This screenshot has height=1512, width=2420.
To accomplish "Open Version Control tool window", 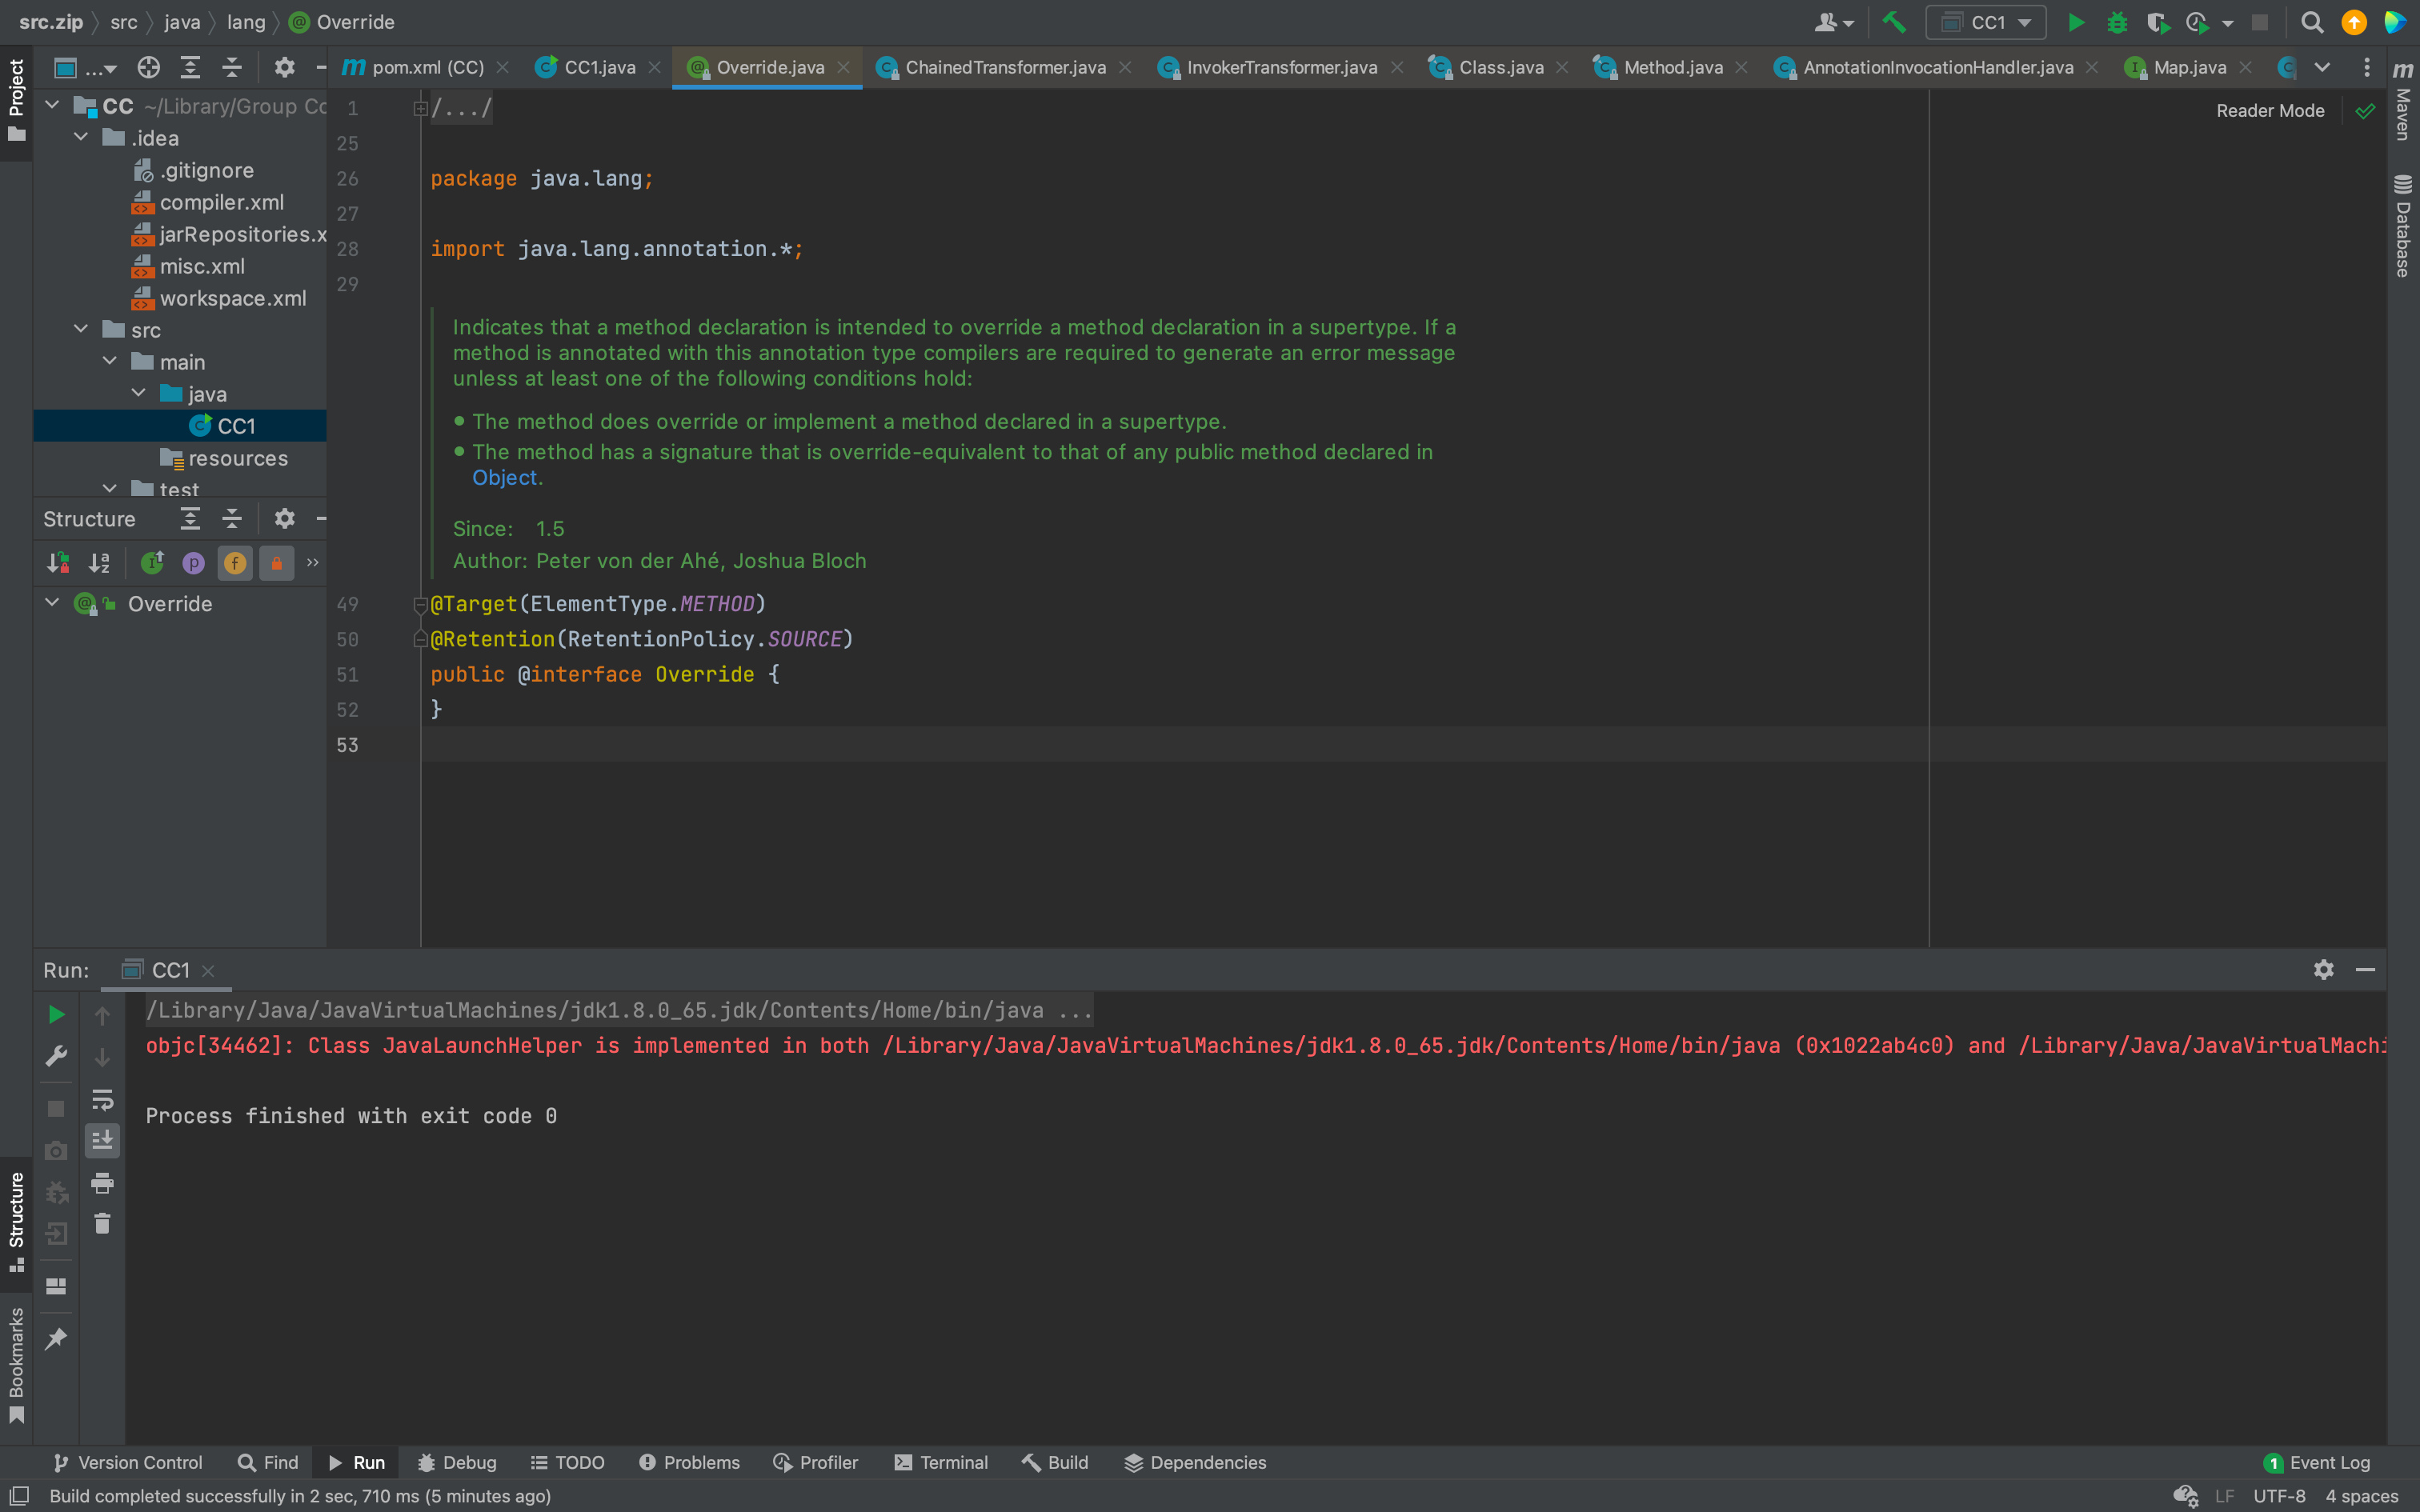I will click(127, 1462).
